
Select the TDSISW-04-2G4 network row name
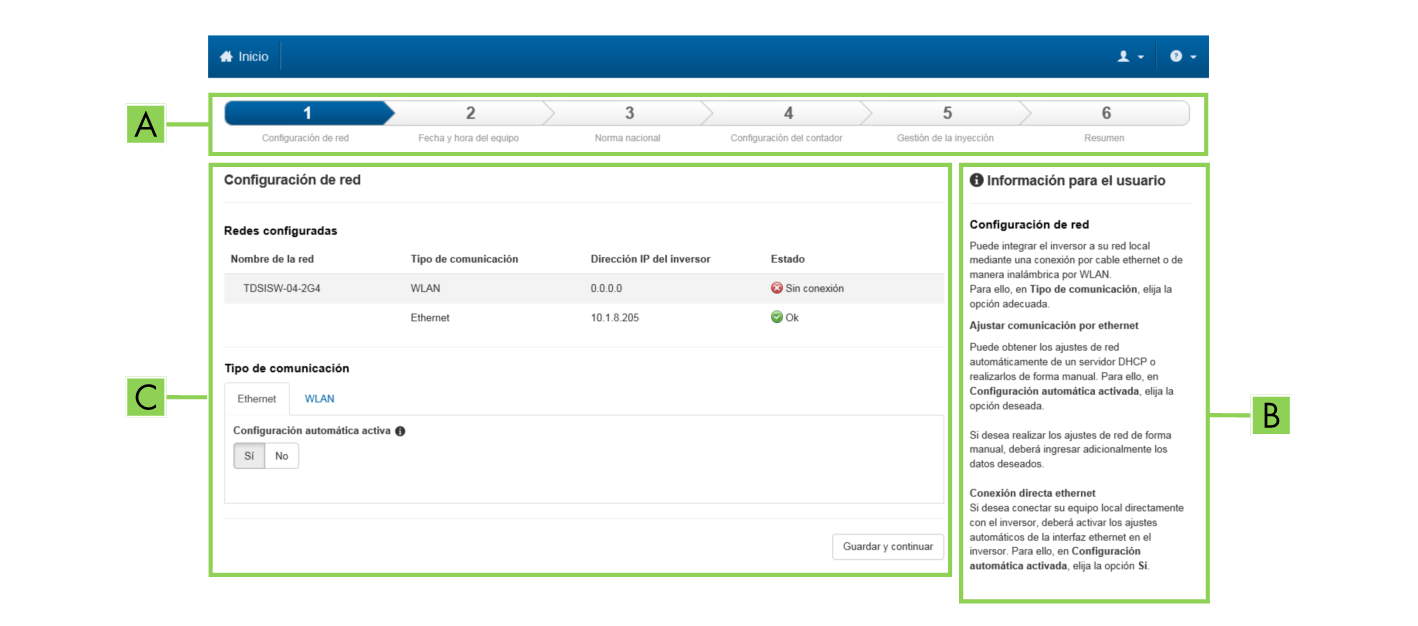tap(282, 288)
